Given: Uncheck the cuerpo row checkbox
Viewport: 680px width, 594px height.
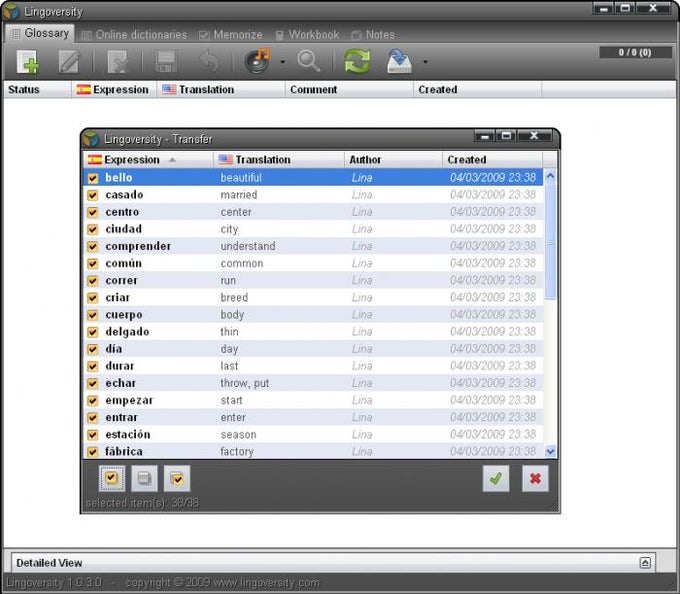Looking at the screenshot, I should pos(93,315).
